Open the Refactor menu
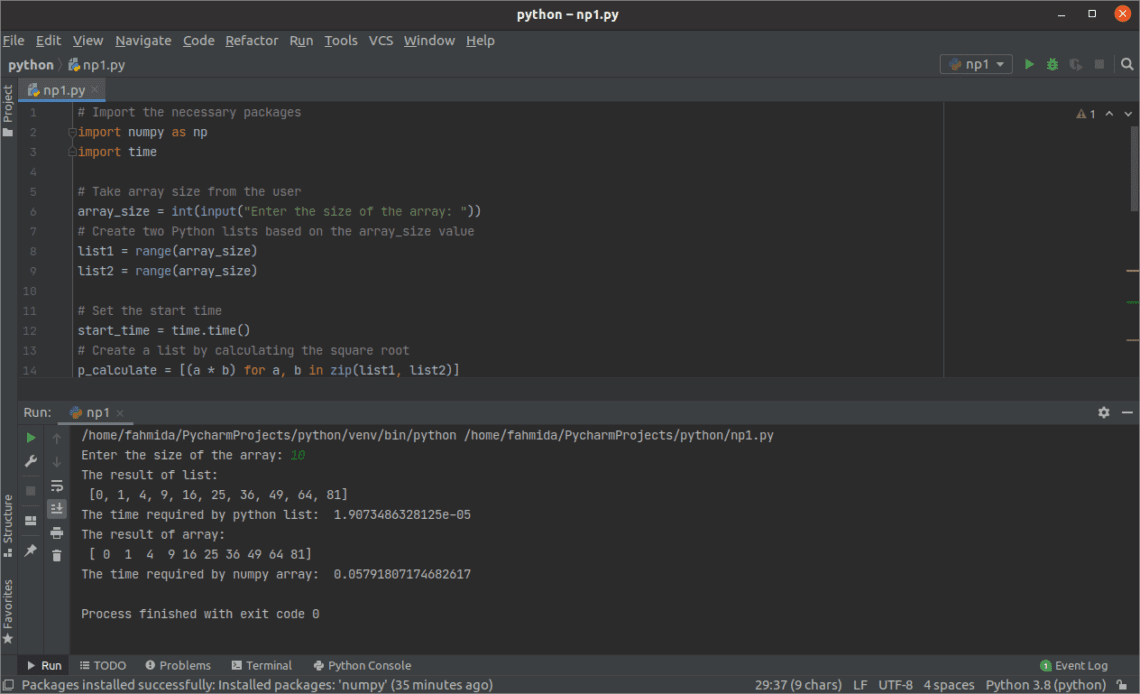This screenshot has height=694, width=1140. [251, 40]
